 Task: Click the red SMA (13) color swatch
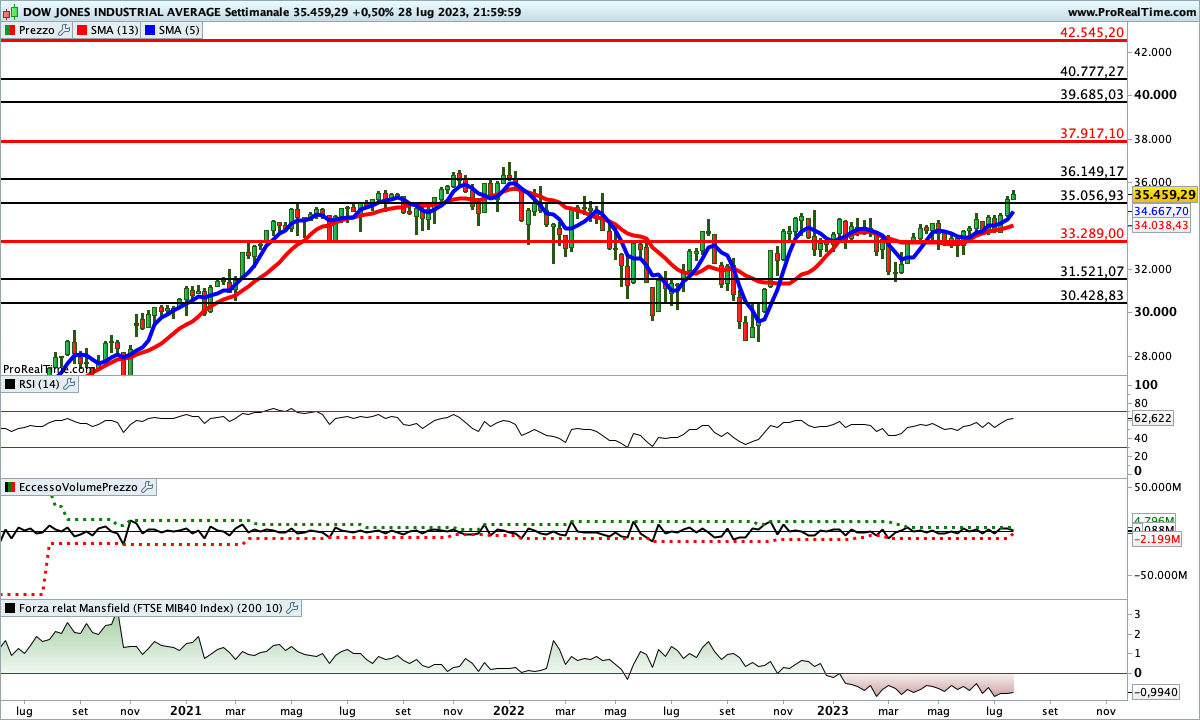[83, 31]
